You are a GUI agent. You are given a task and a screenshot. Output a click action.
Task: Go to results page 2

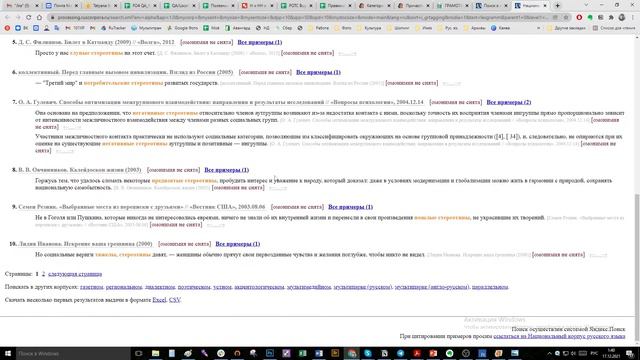43,274
